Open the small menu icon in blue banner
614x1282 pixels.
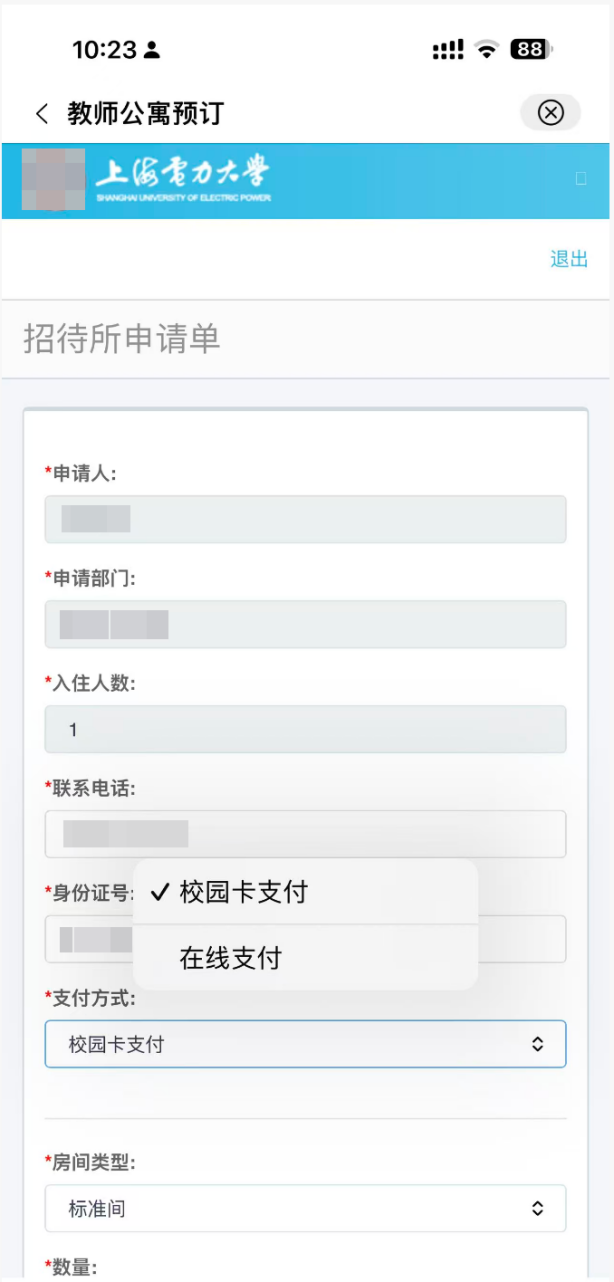(581, 179)
